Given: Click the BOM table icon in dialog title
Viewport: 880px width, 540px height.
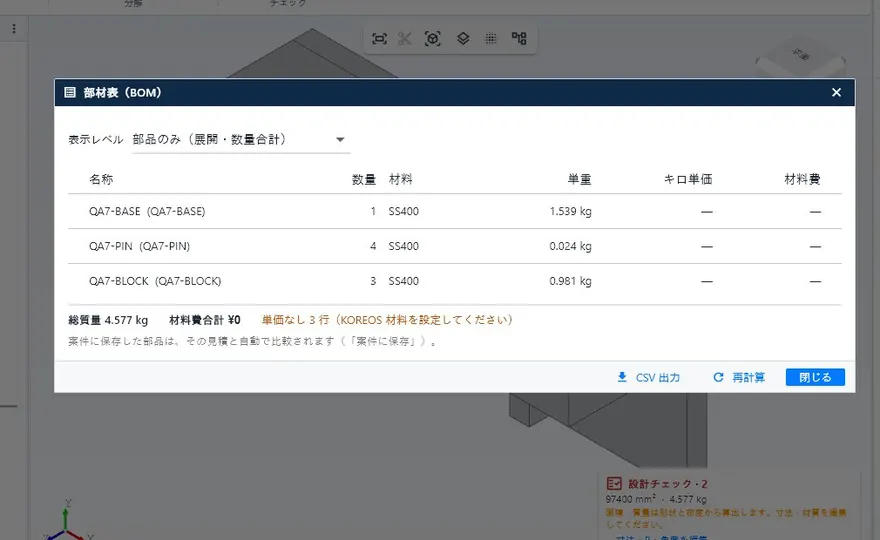Looking at the screenshot, I should [70, 93].
